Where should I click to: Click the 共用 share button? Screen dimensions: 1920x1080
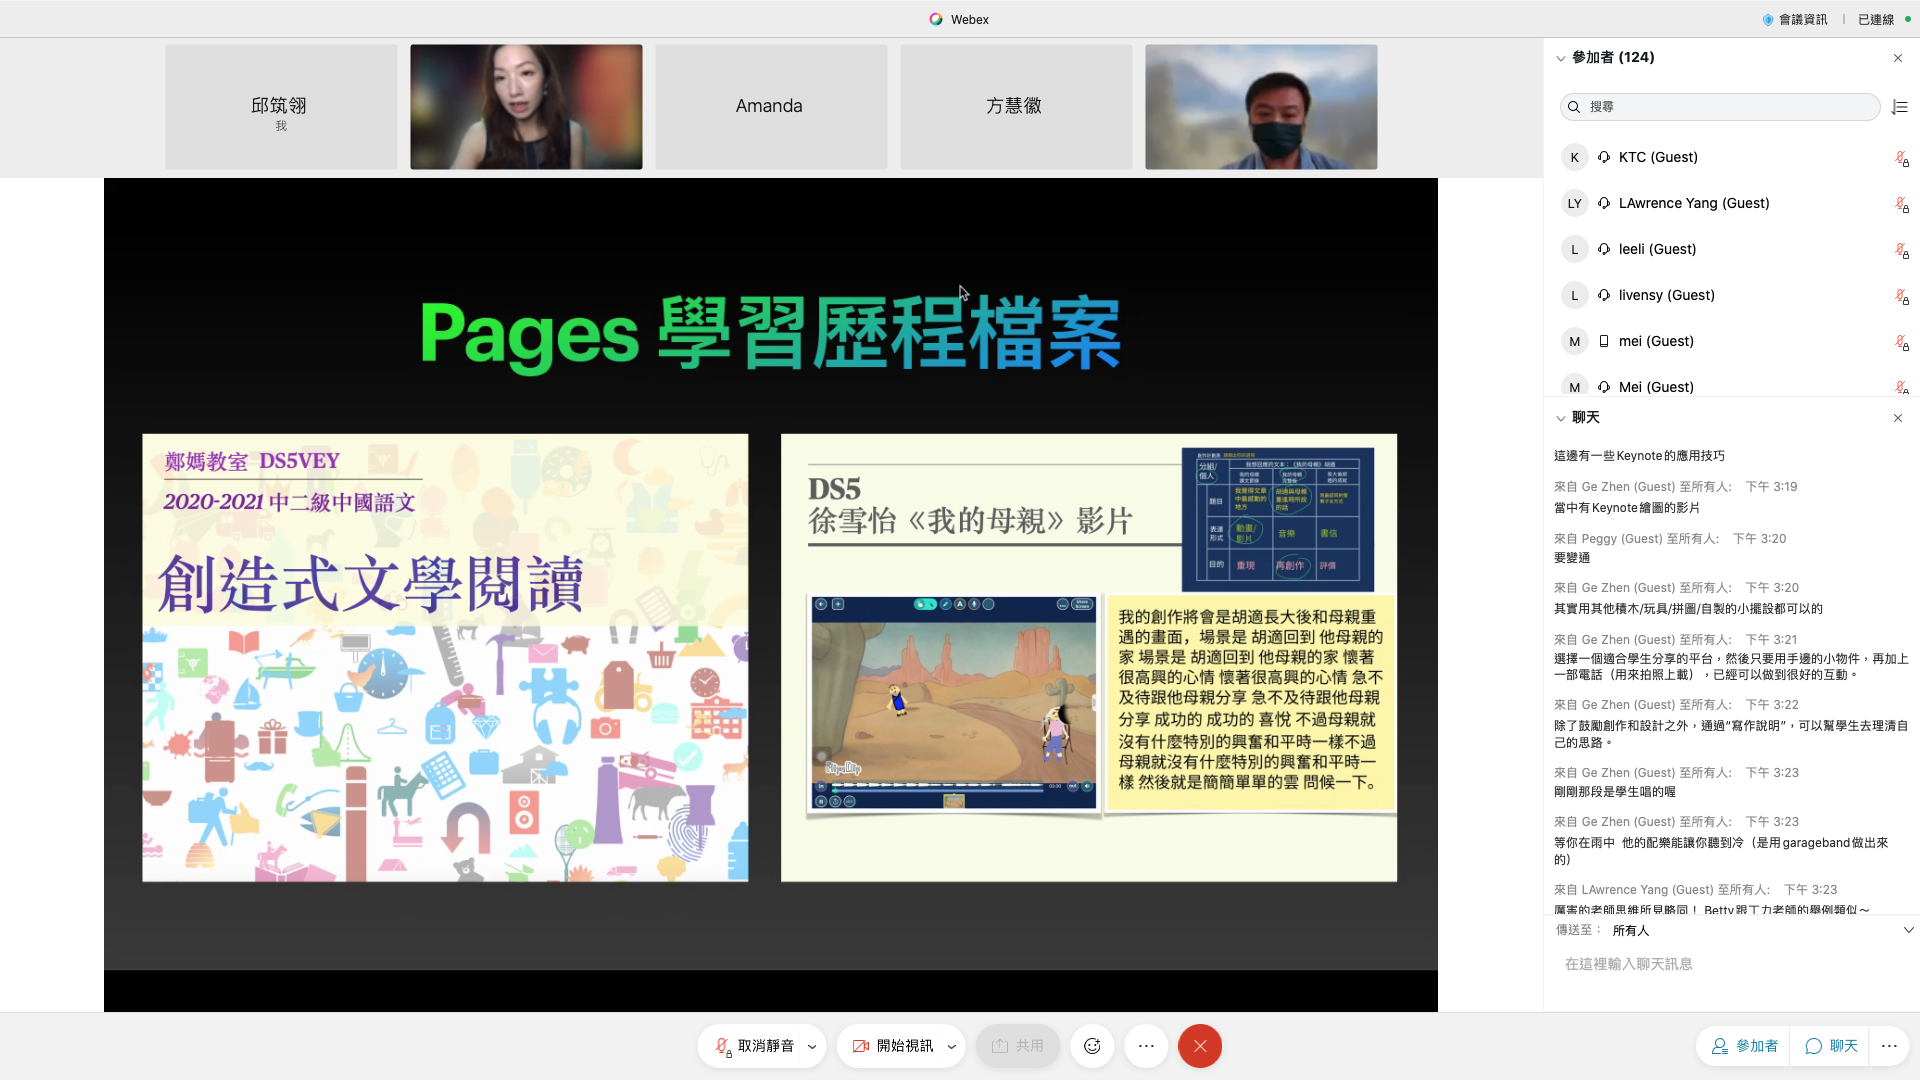coord(1018,1046)
